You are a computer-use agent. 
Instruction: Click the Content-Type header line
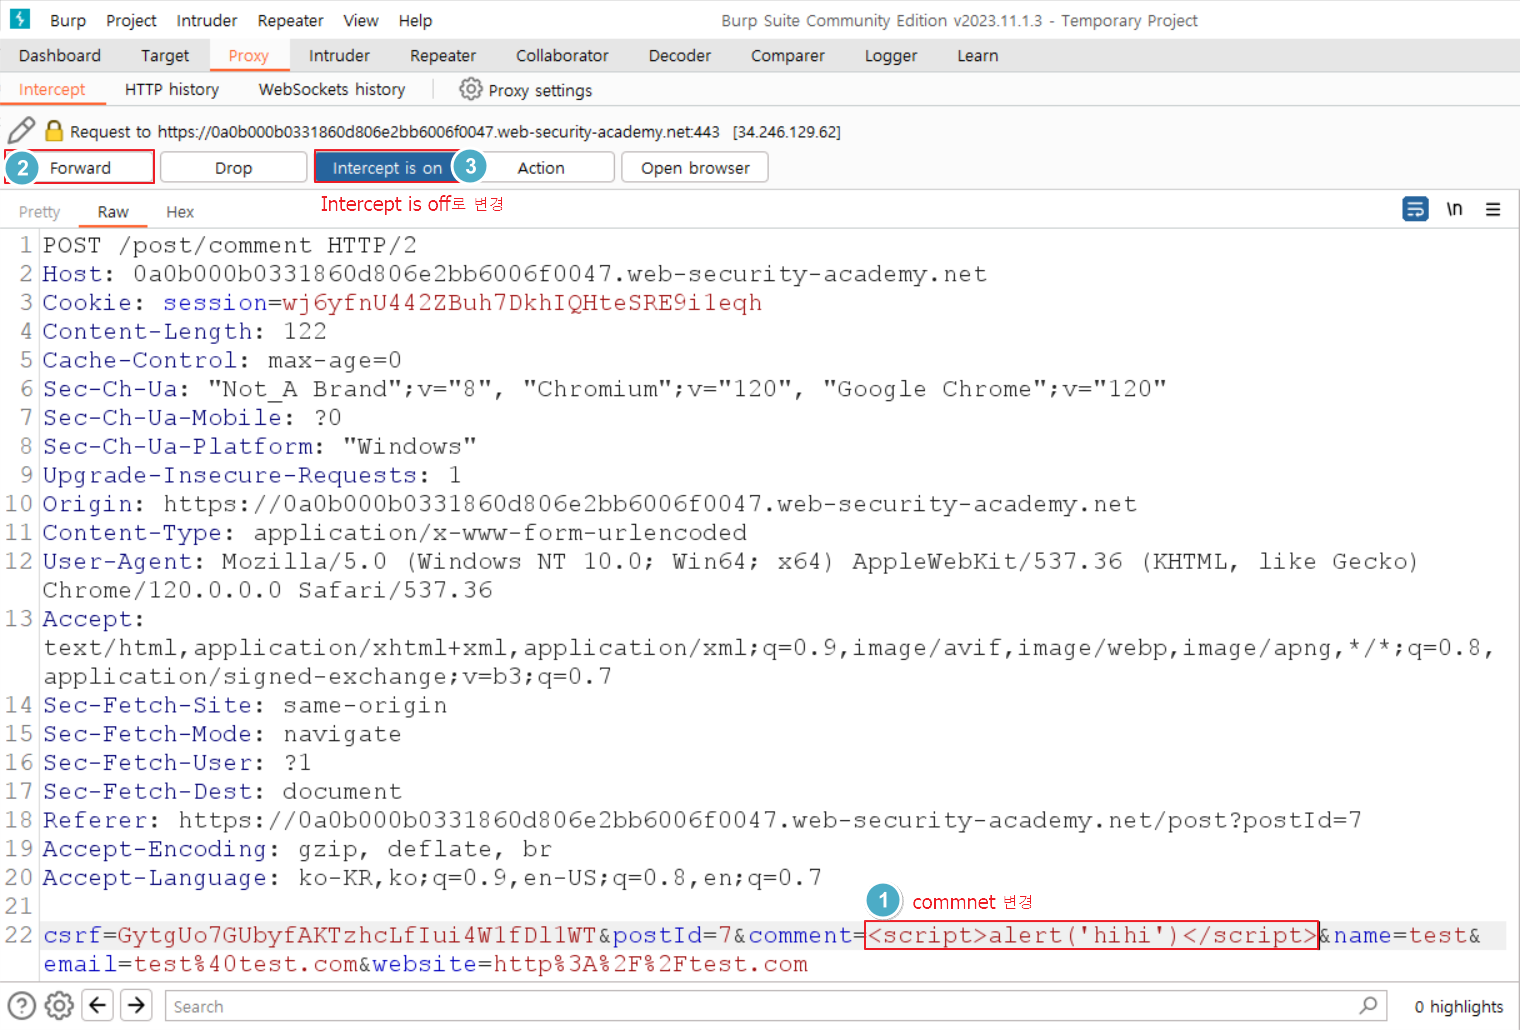point(395,532)
